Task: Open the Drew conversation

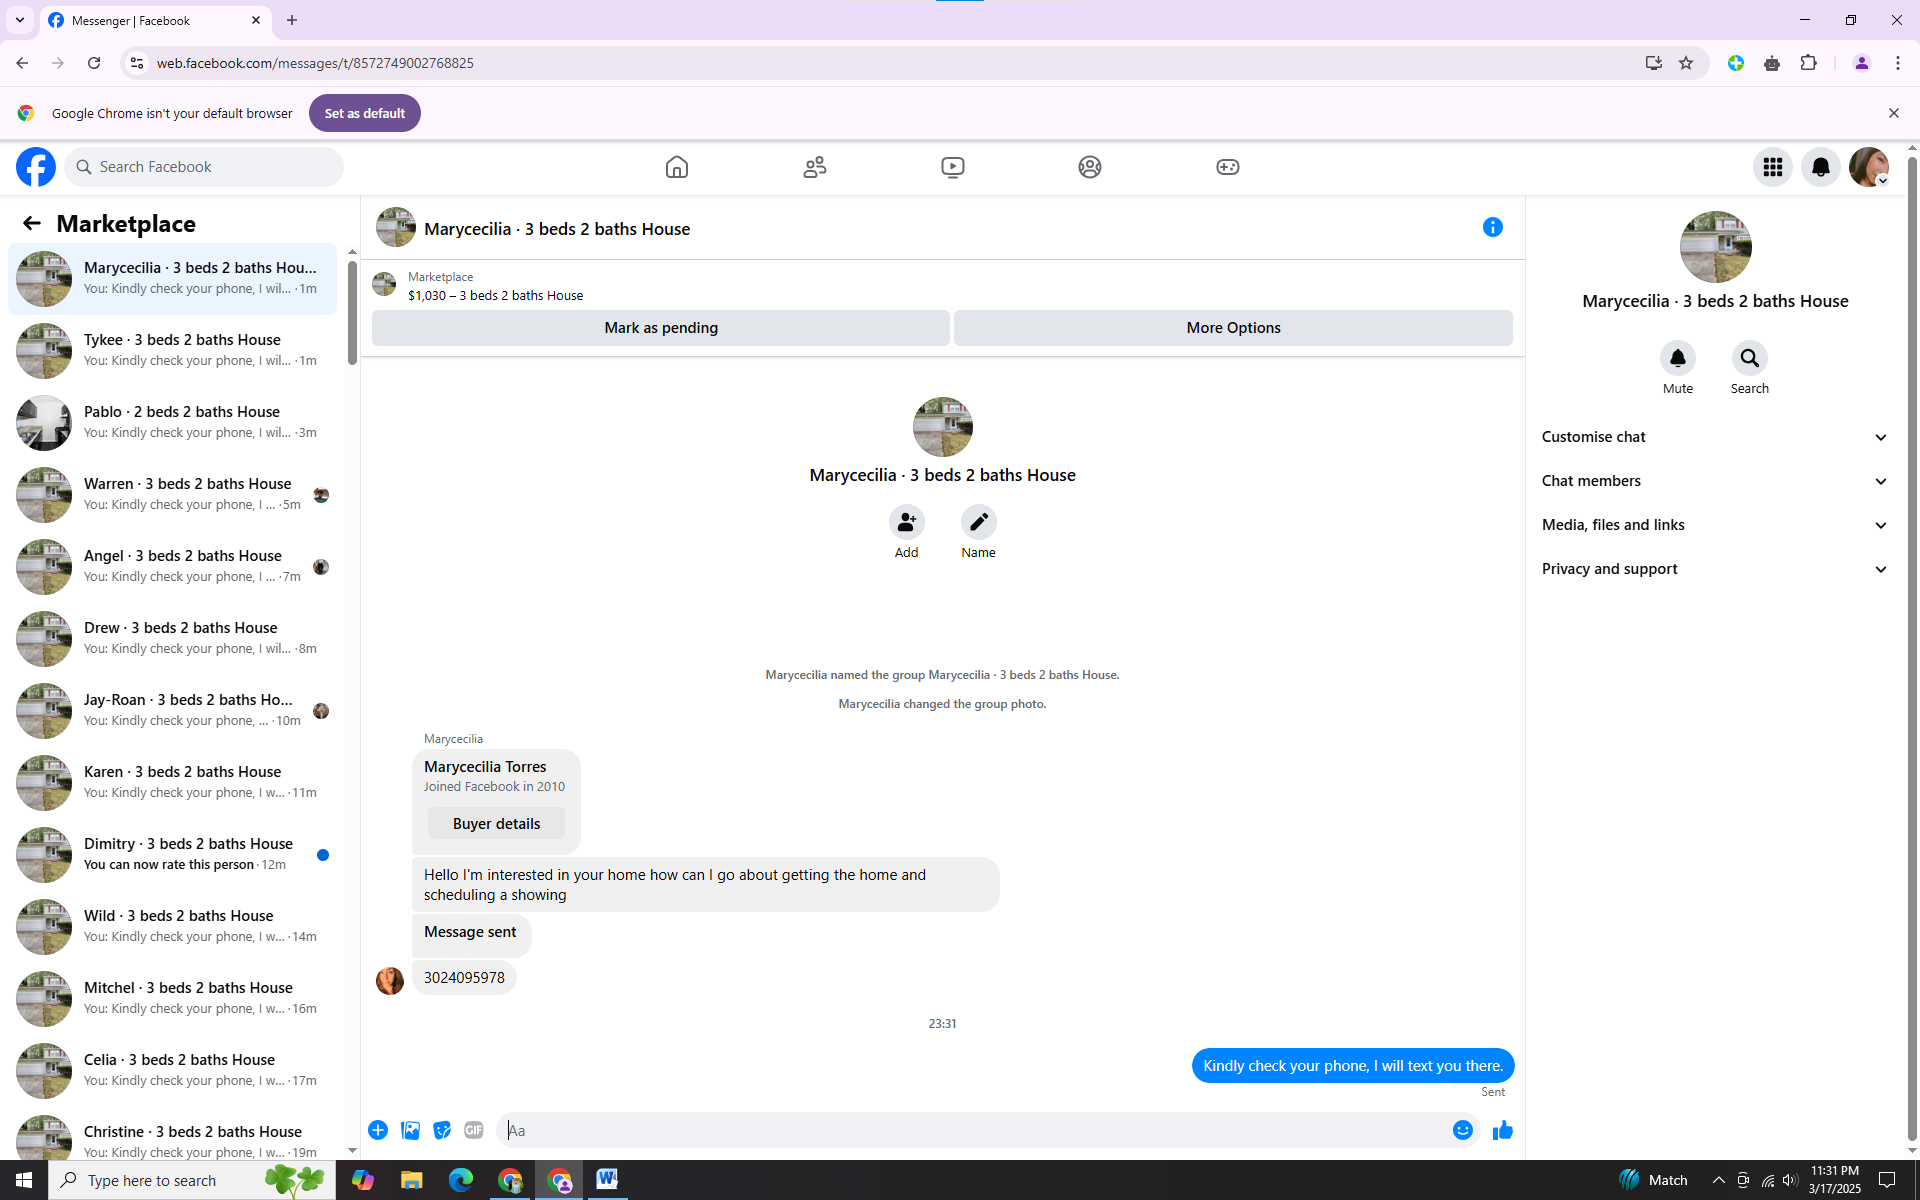Action: coord(173,638)
